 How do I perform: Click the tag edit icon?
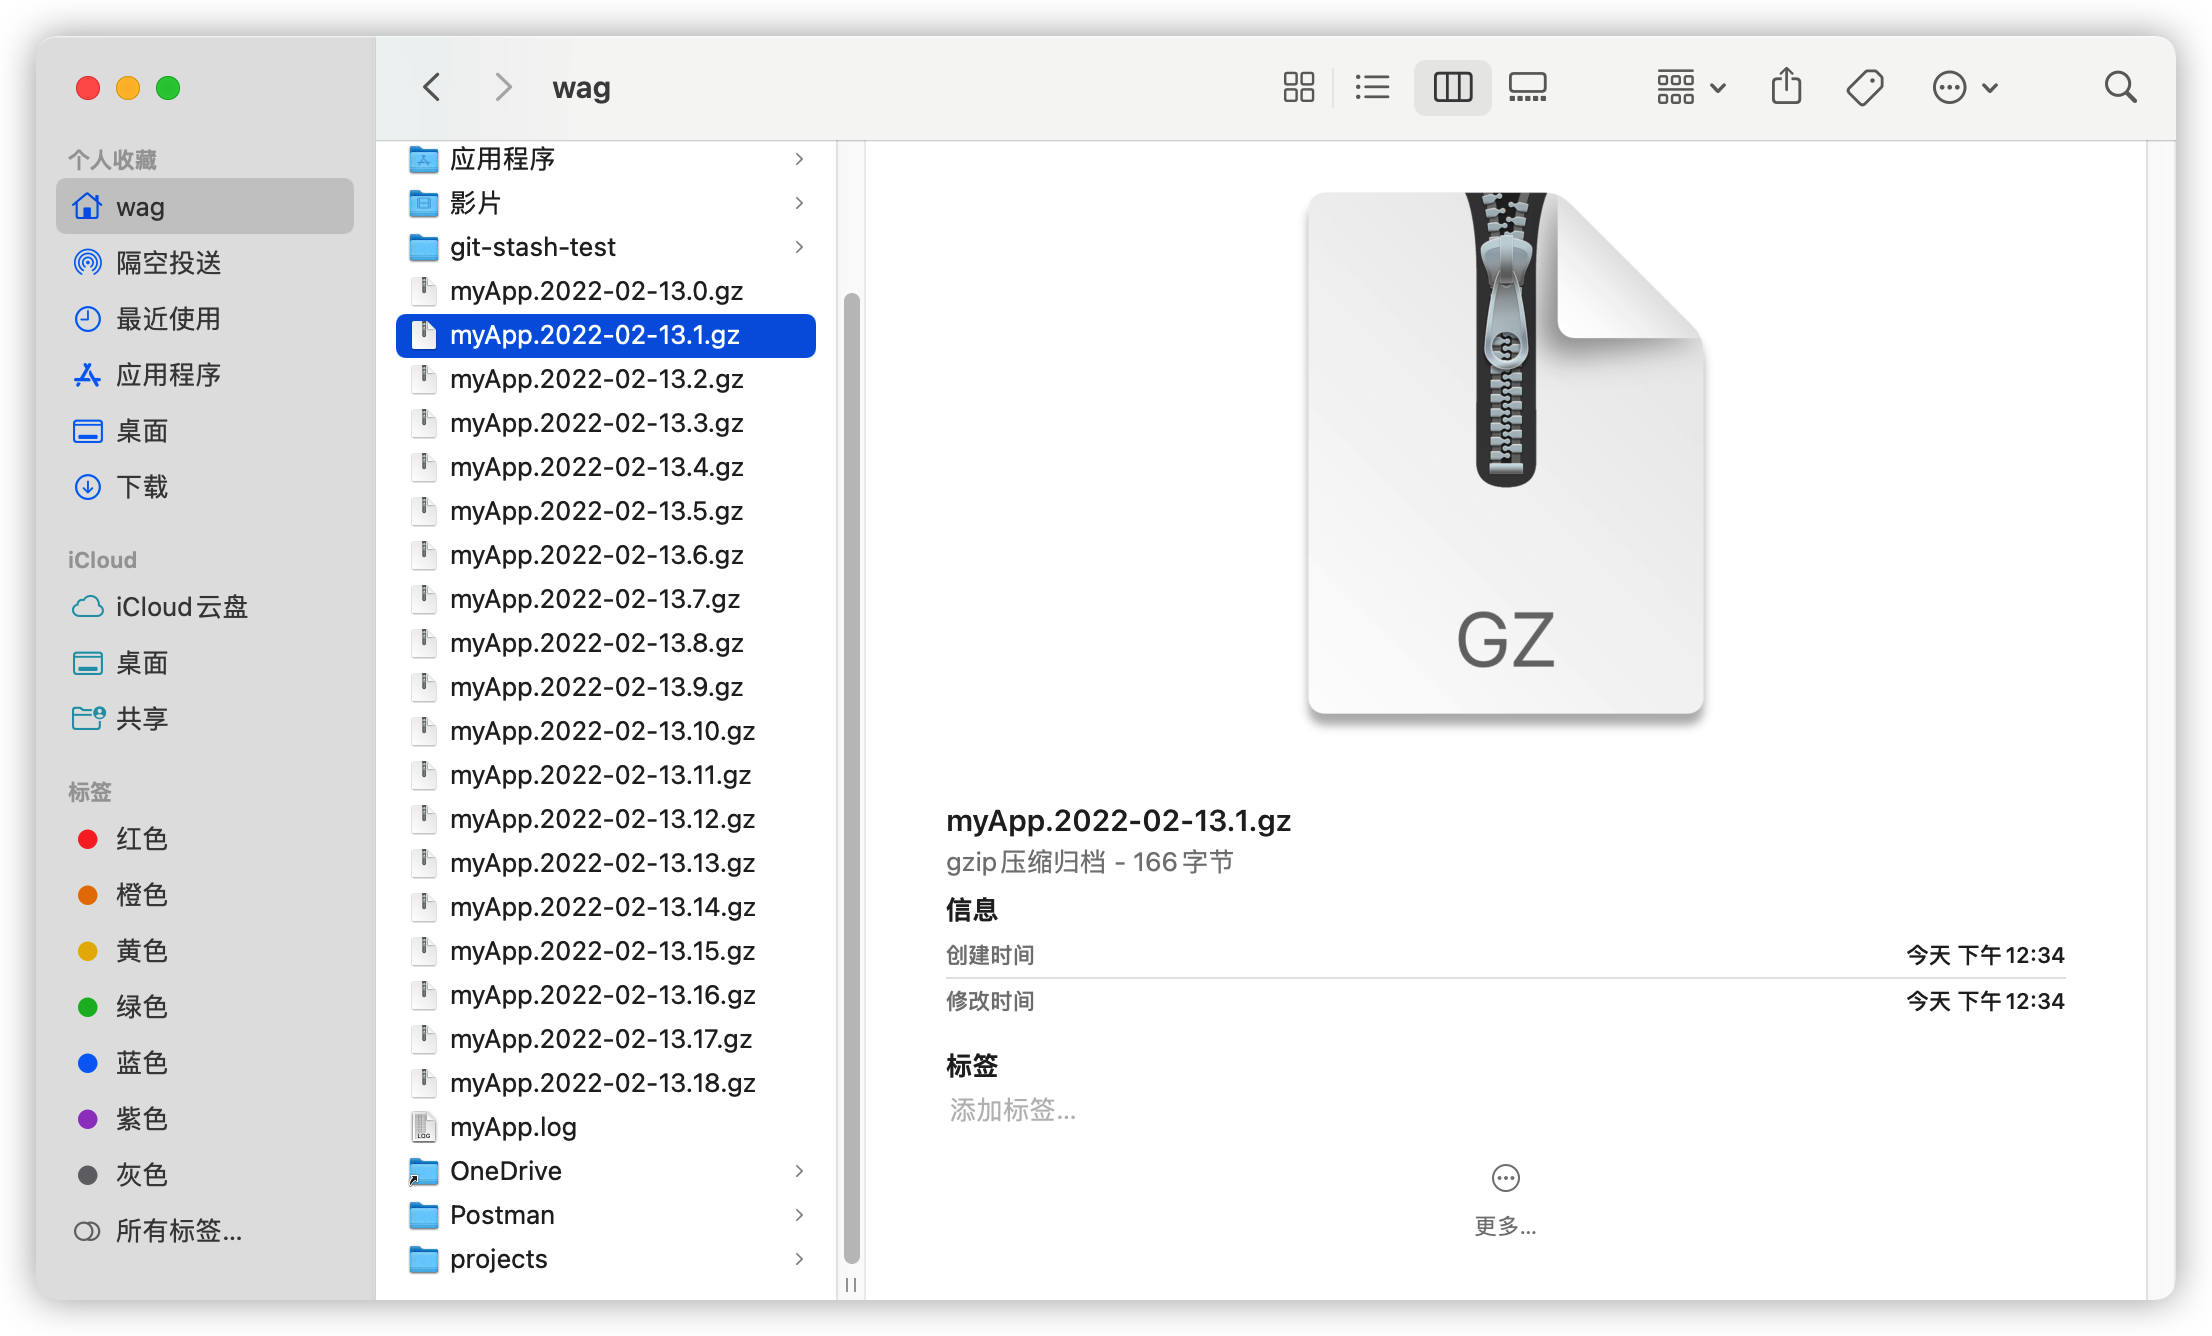1864,87
